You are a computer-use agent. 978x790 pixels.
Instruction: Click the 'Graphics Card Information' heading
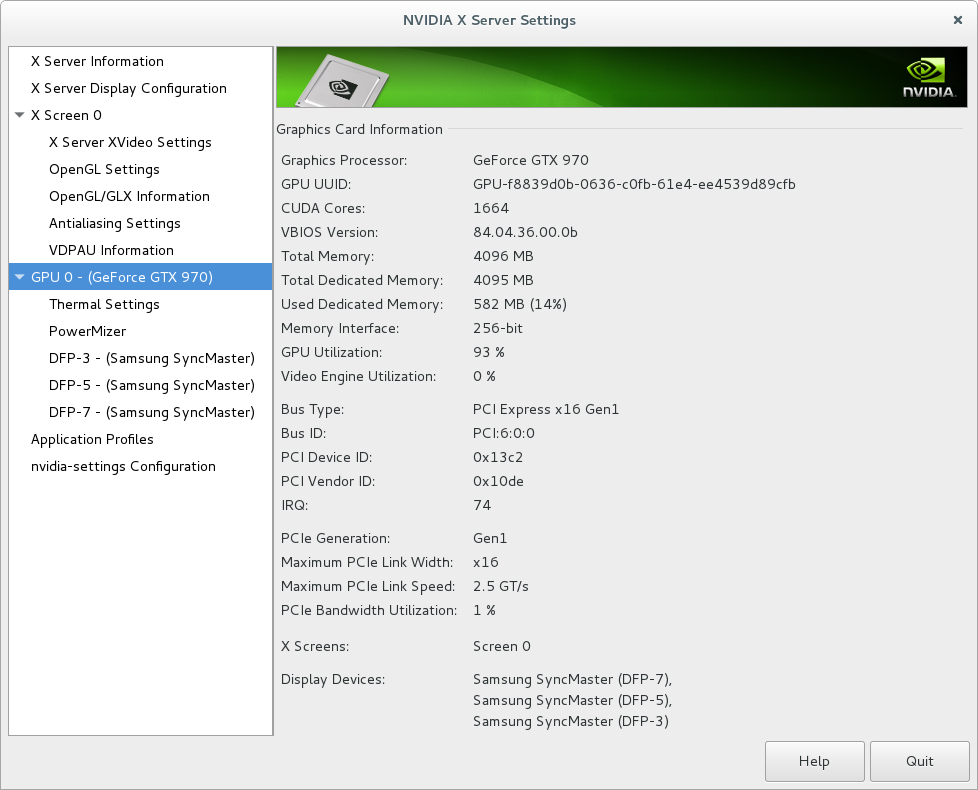tap(359, 130)
